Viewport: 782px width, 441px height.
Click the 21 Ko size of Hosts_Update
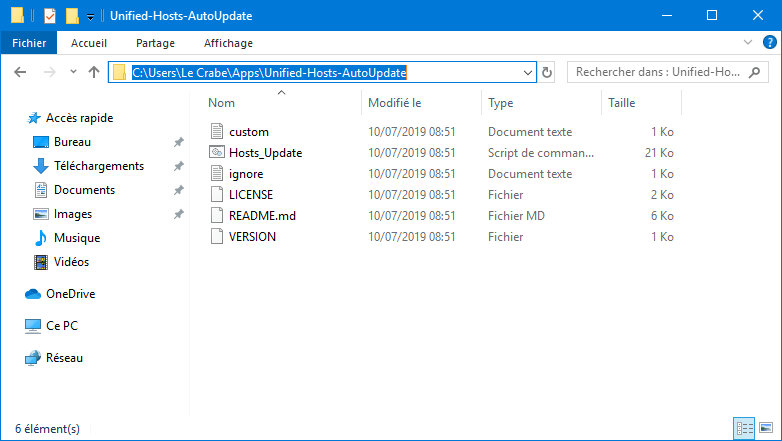pyautogui.click(x=659, y=153)
